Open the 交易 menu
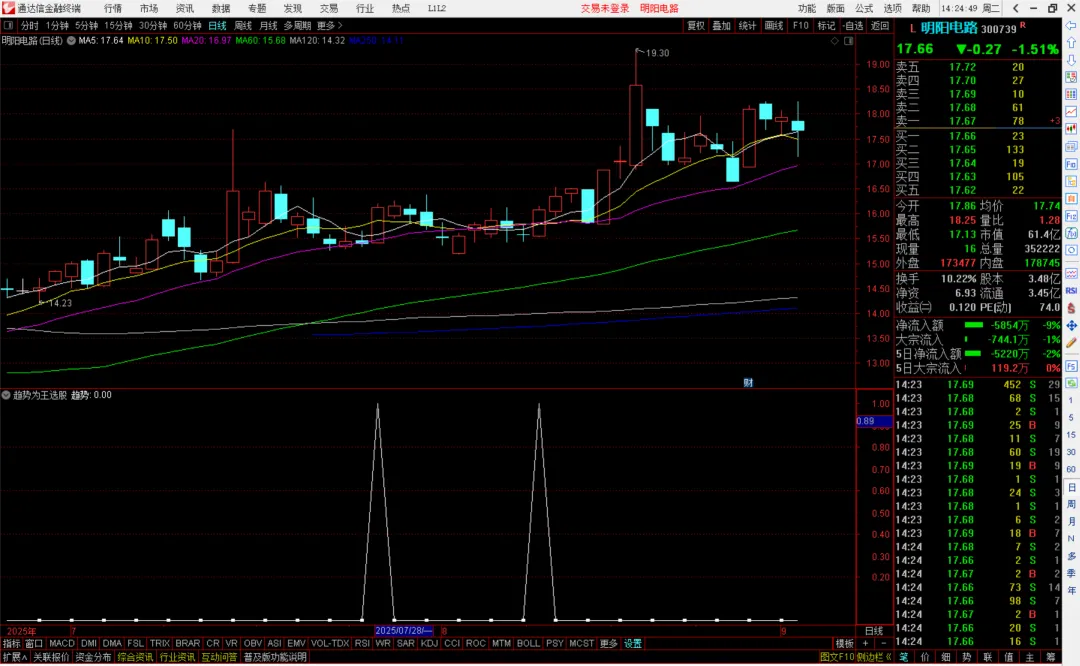 [329, 8]
